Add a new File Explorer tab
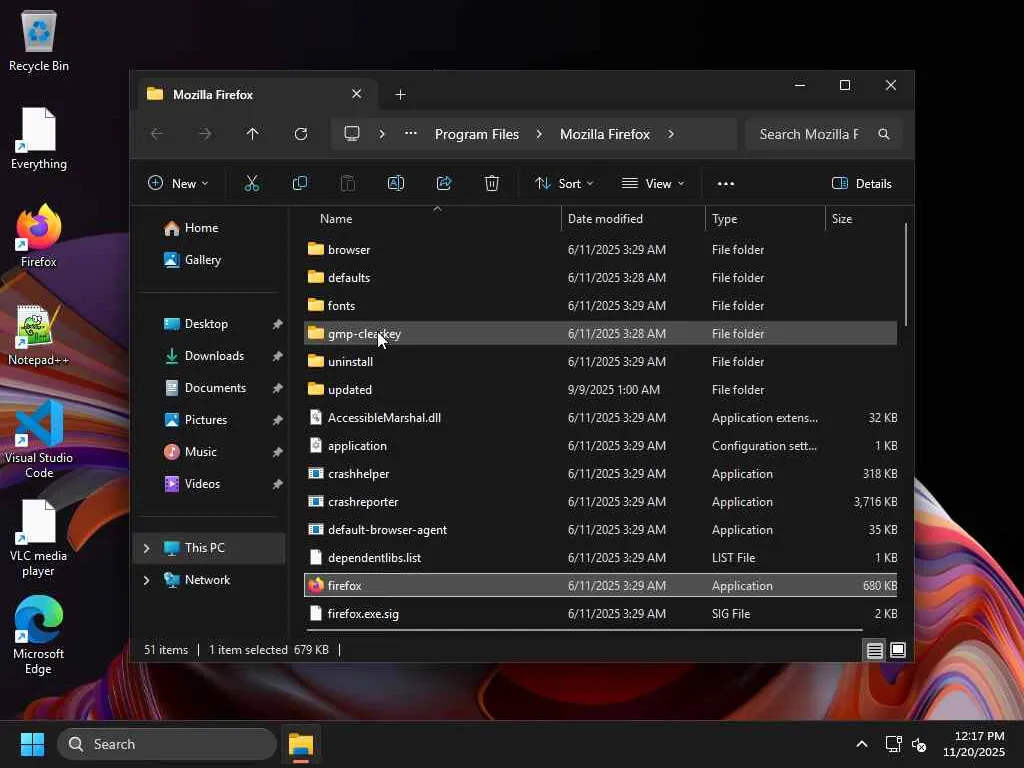Viewport: 1024px width, 768px height. click(400, 95)
